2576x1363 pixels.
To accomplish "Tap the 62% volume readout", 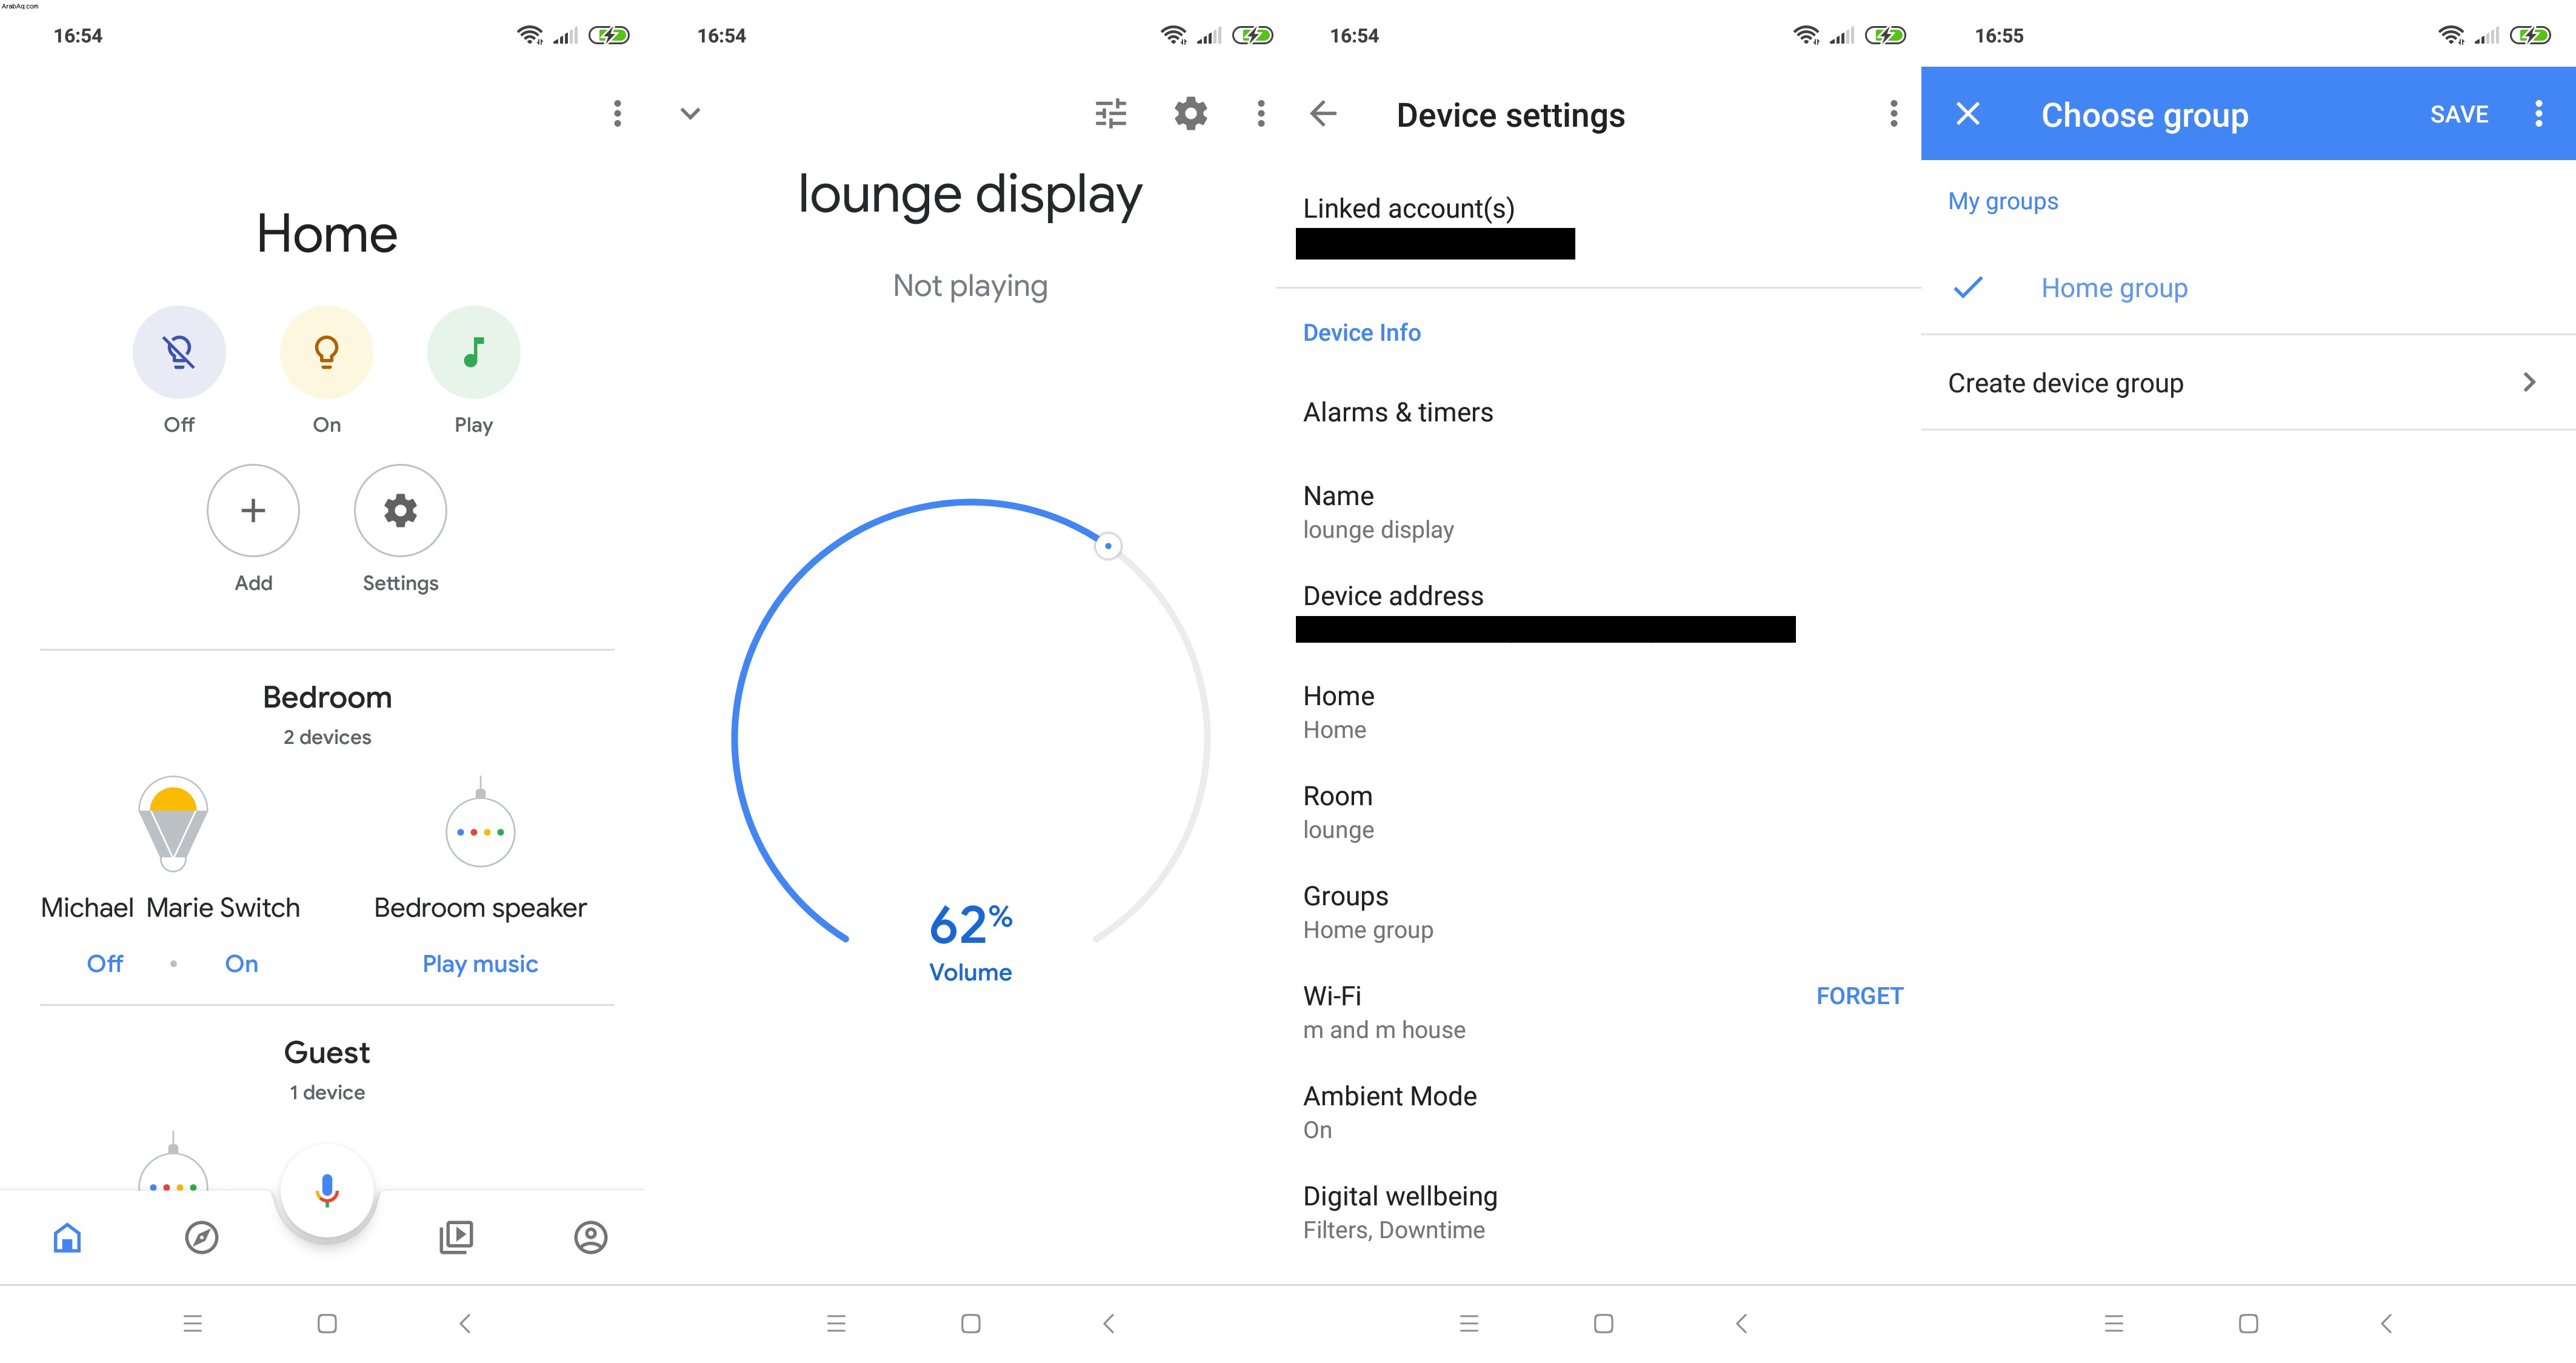I will tap(970, 925).
